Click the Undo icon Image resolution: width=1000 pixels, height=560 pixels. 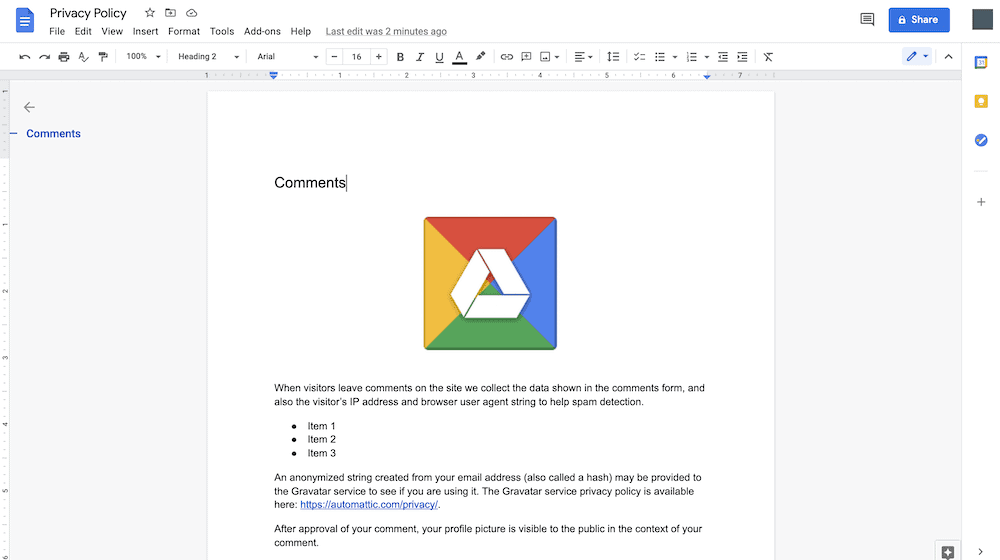[24, 57]
